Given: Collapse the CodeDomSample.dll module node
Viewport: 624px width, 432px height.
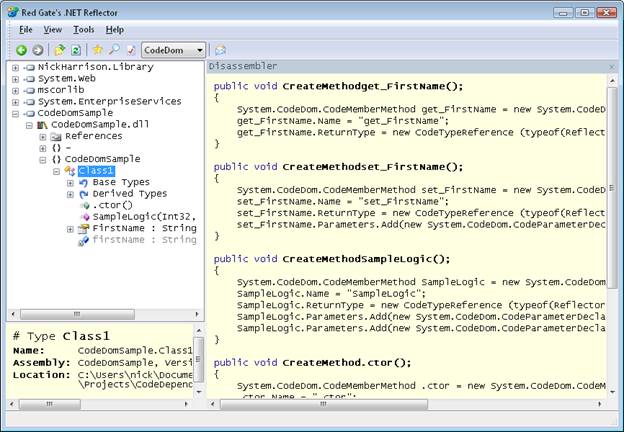Looking at the screenshot, I should coord(29,125).
